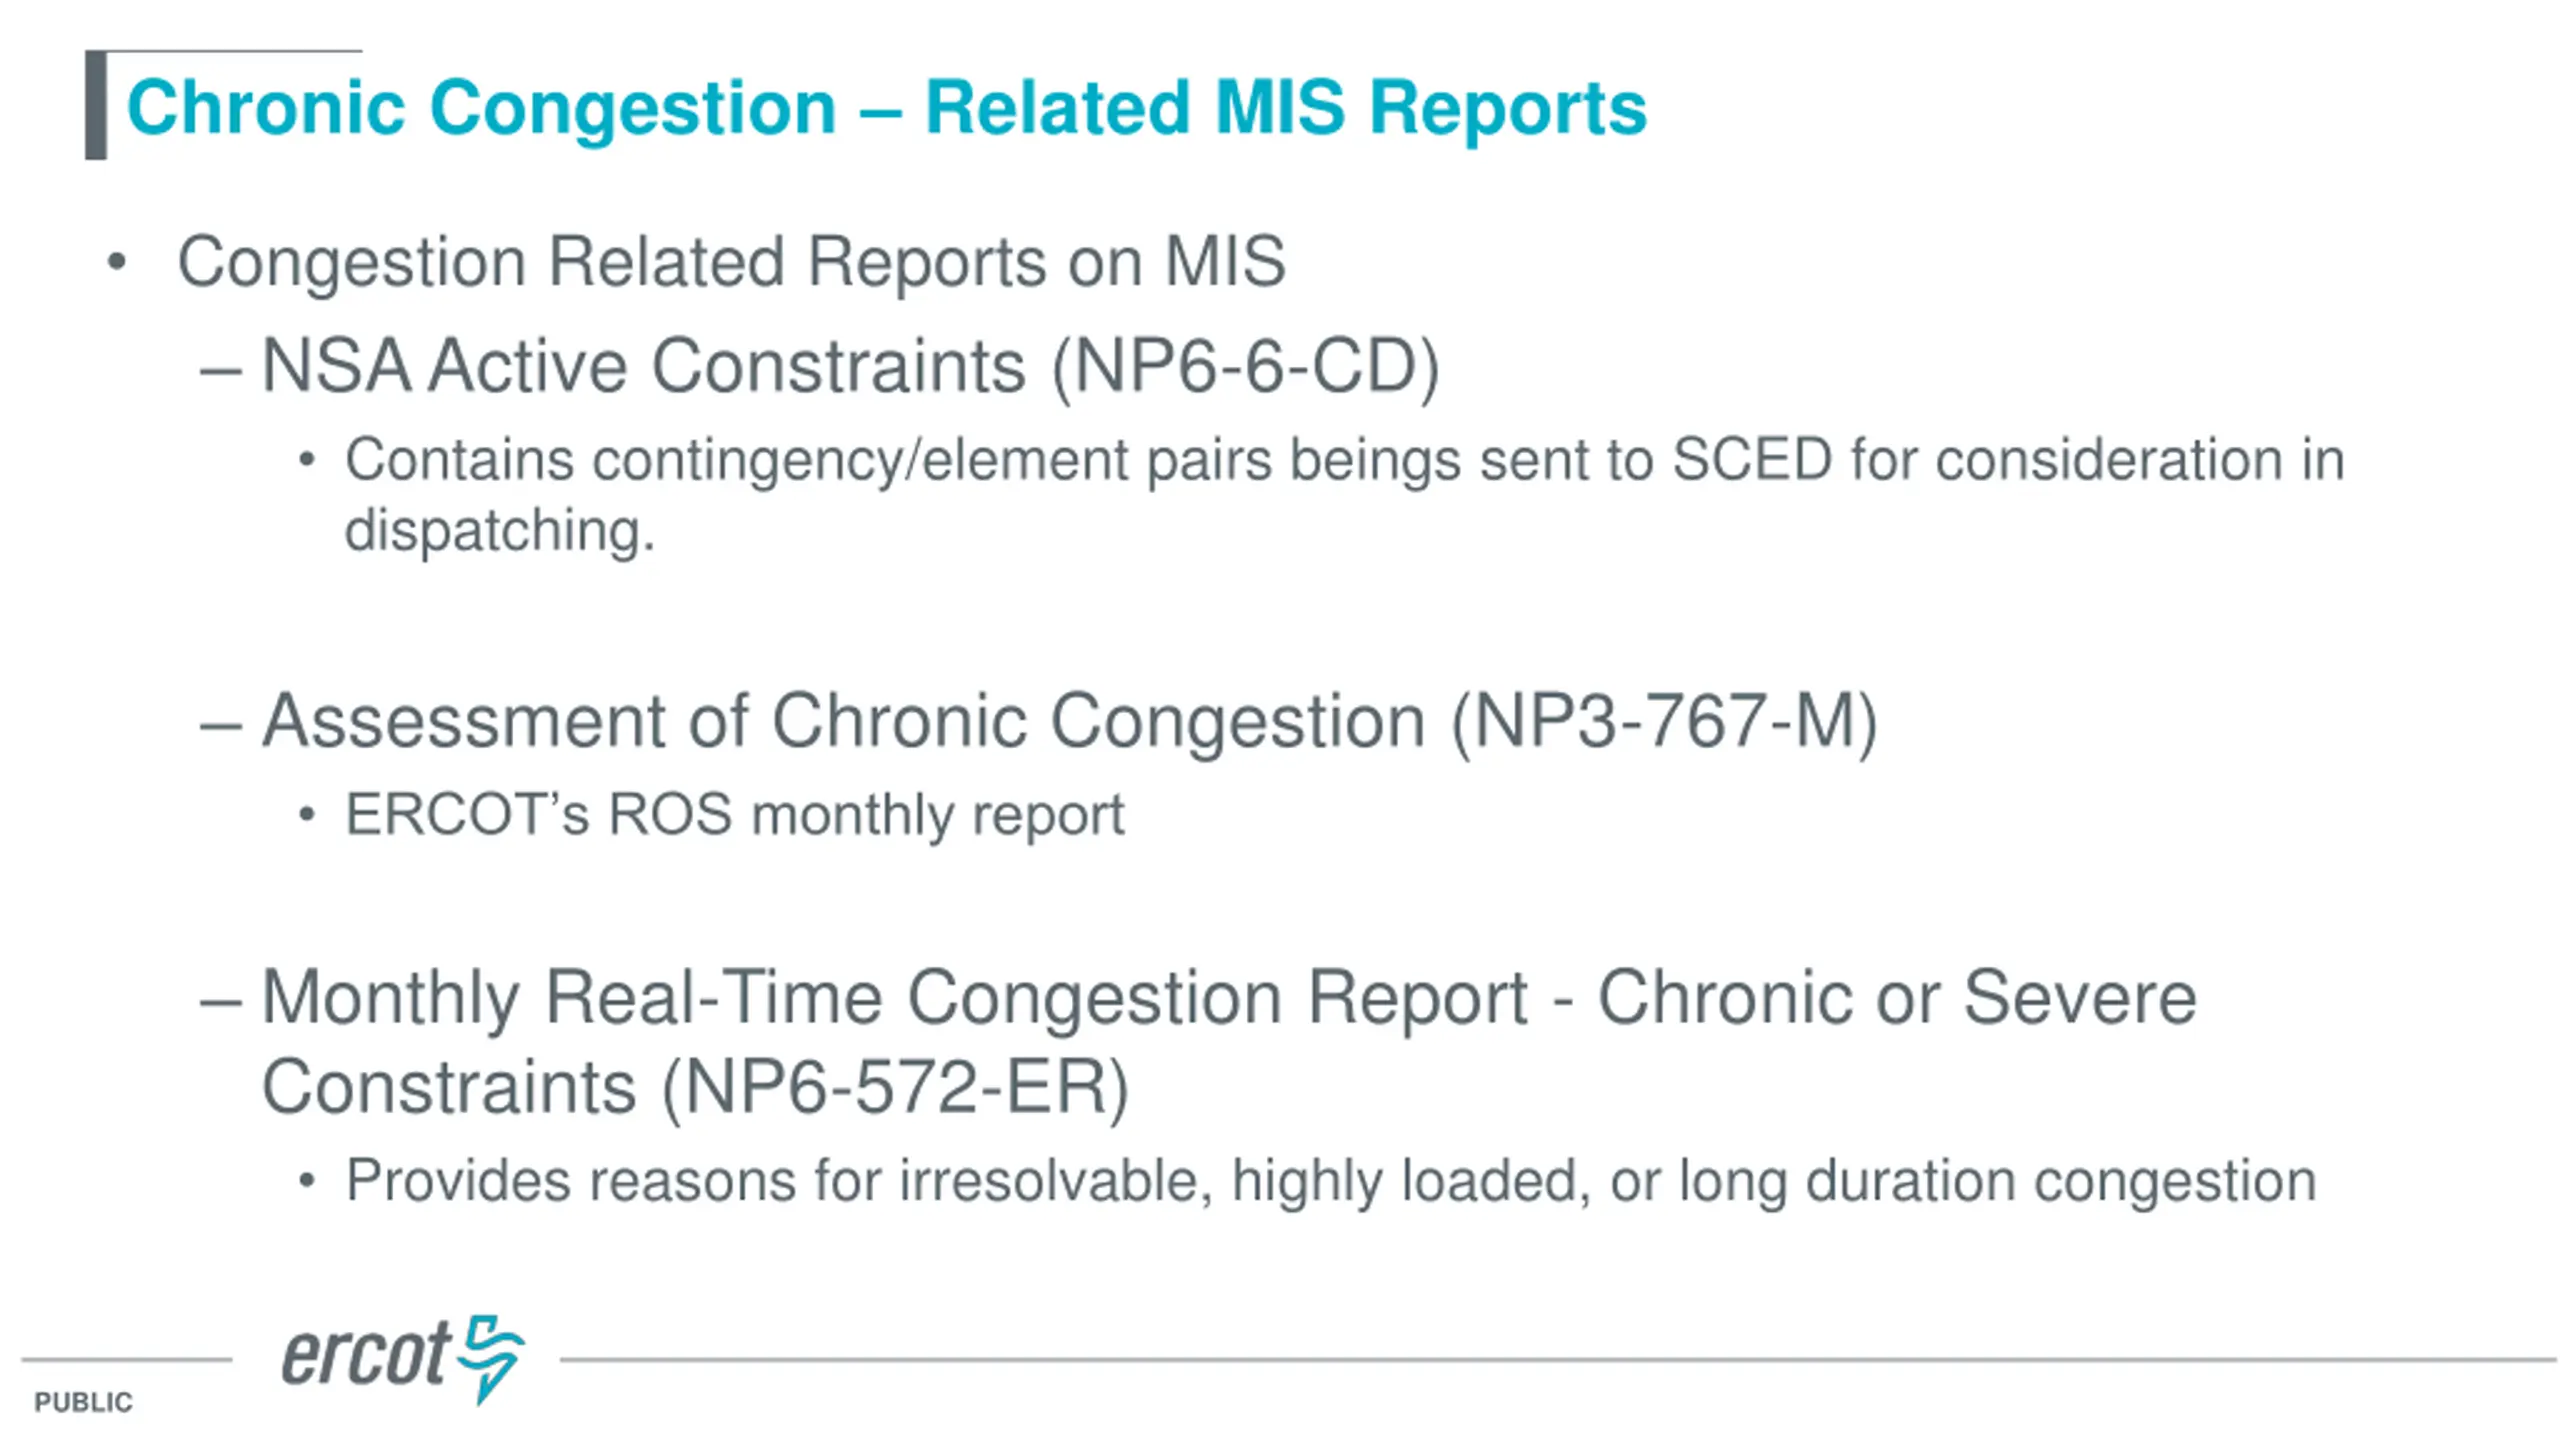Select ERCOT's ROS monthly report bullet
Screen dimensions: 2560x1440
734,815
